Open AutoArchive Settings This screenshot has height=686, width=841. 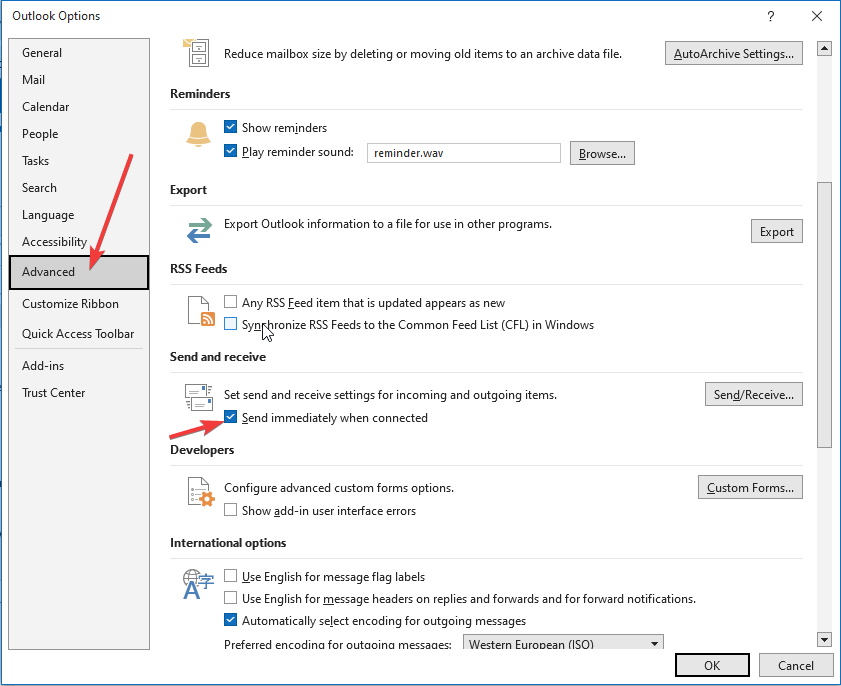[733, 52]
